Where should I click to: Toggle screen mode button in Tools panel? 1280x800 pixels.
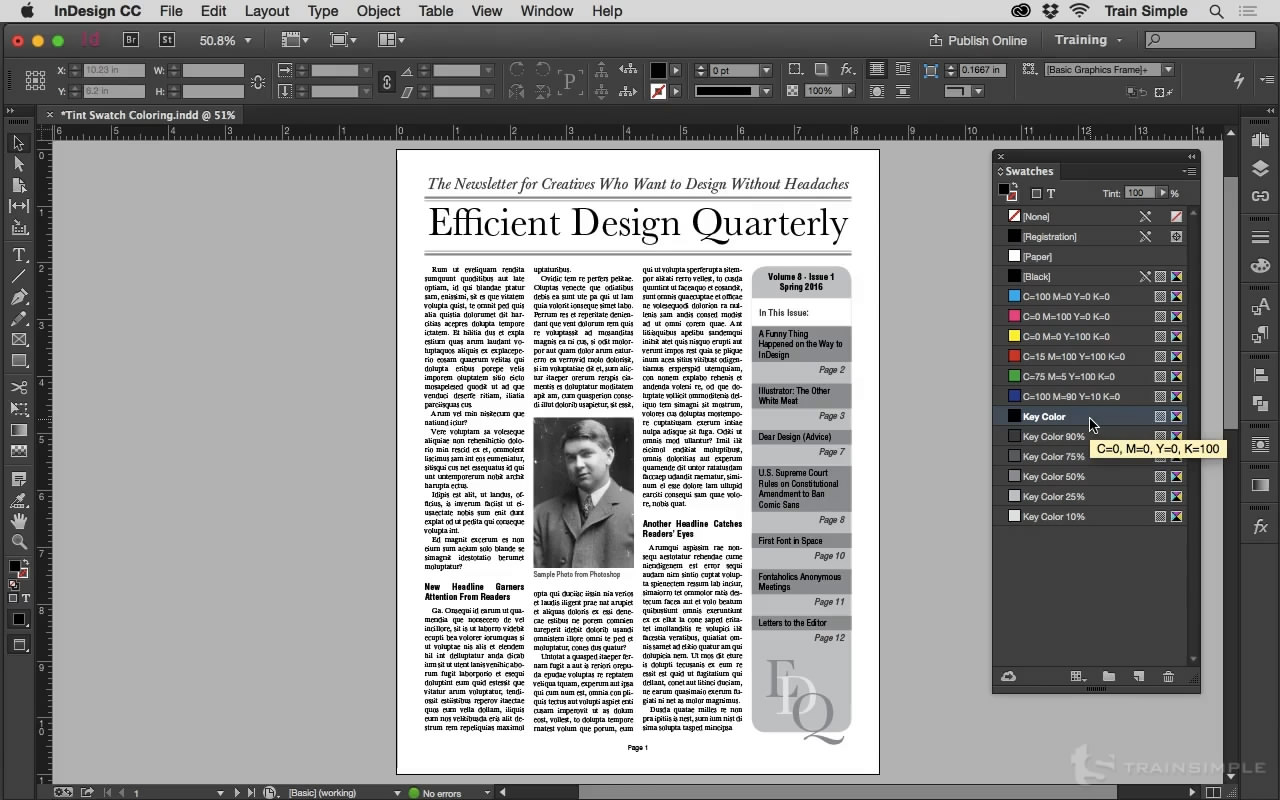[18, 646]
